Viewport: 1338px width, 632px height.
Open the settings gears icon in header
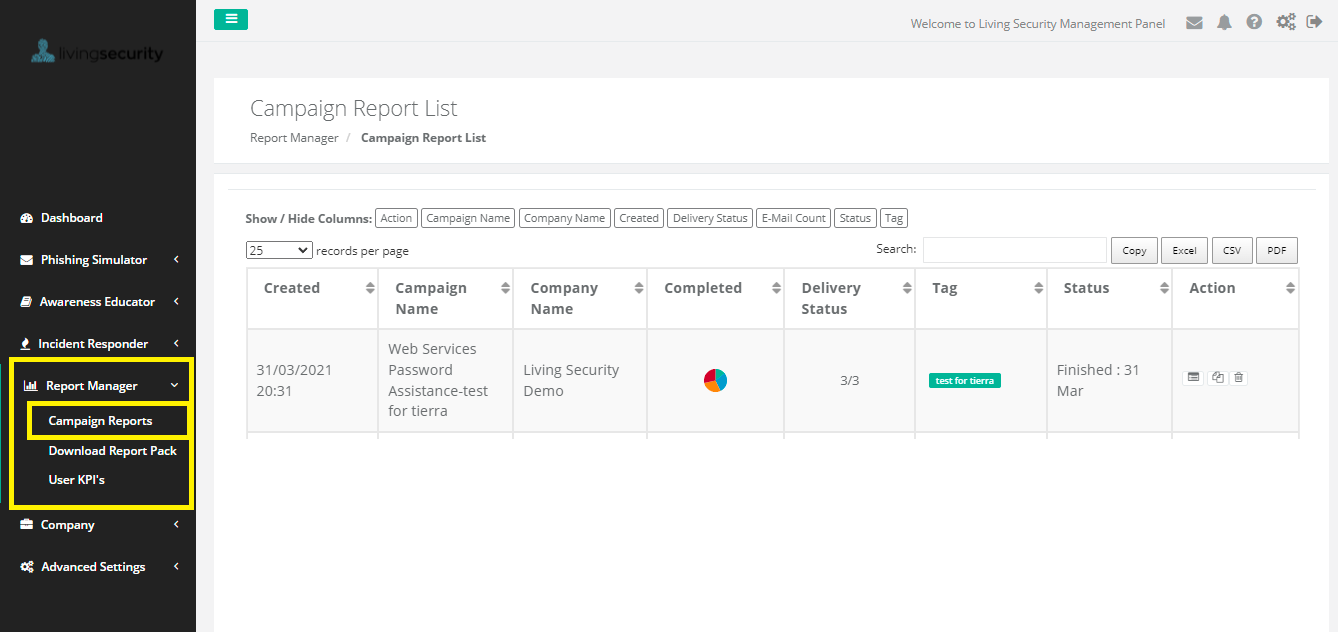coord(1286,22)
